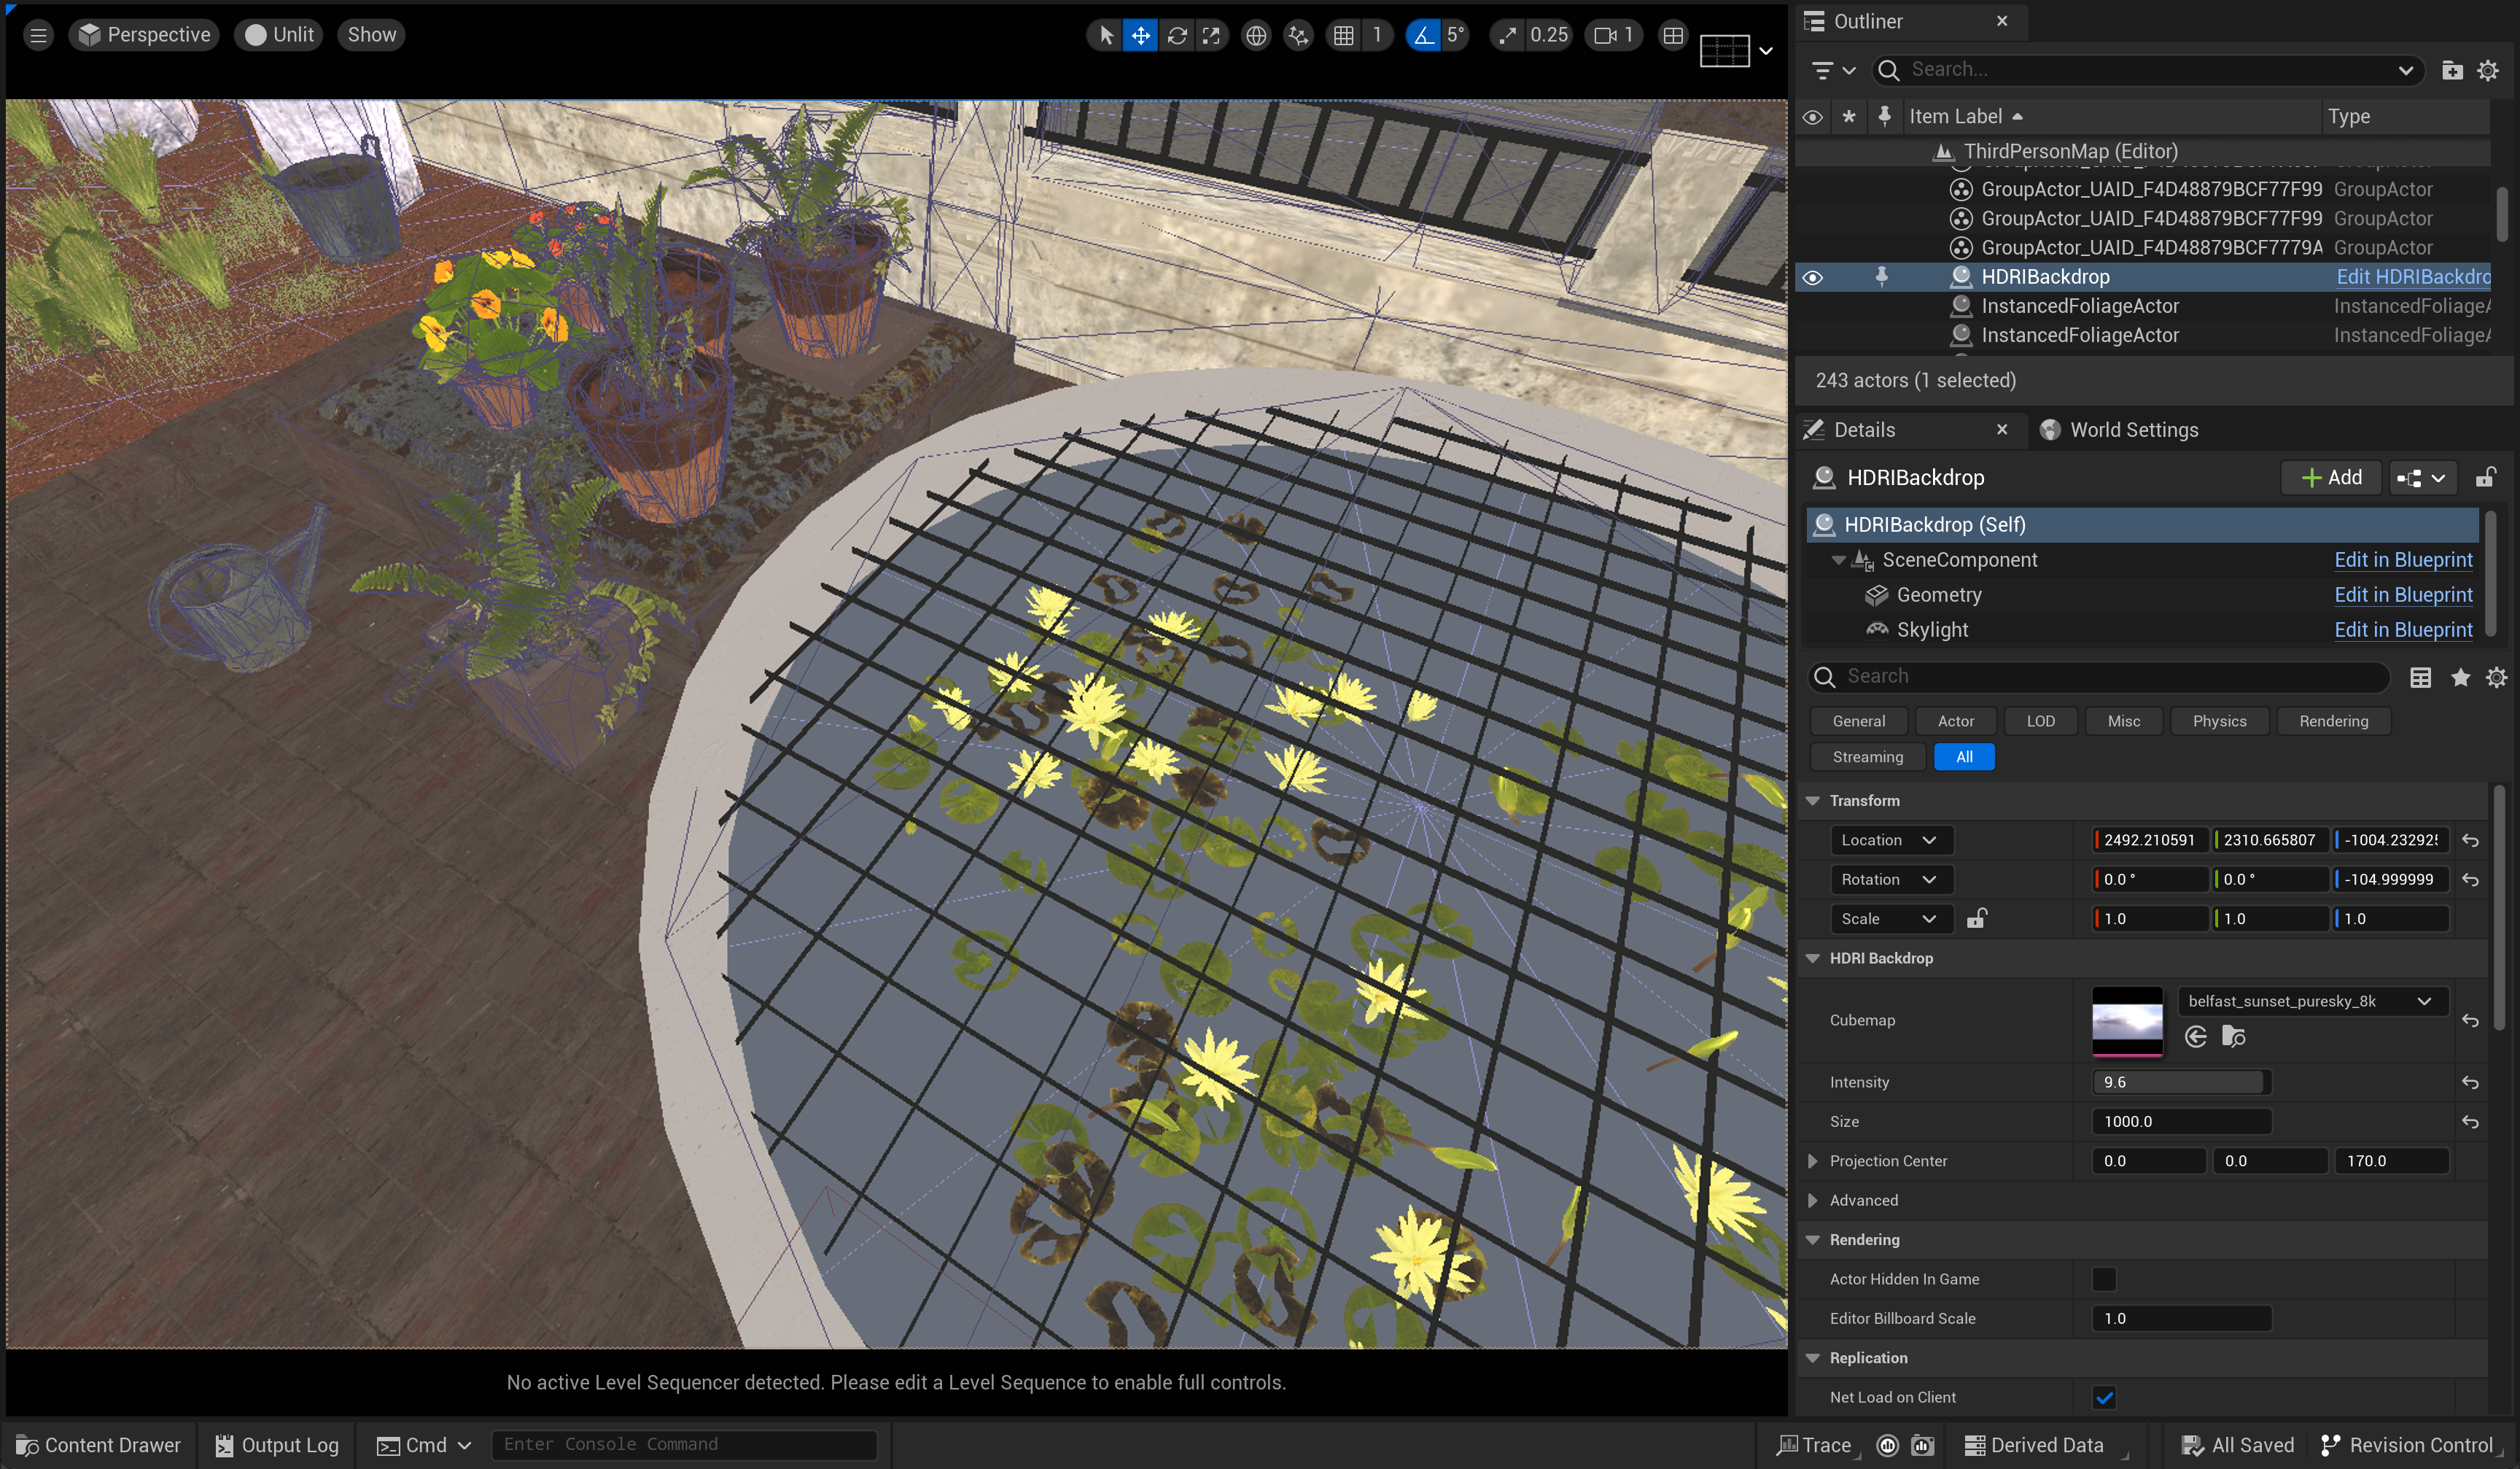Reset Location to default arrow

[x=2471, y=841]
